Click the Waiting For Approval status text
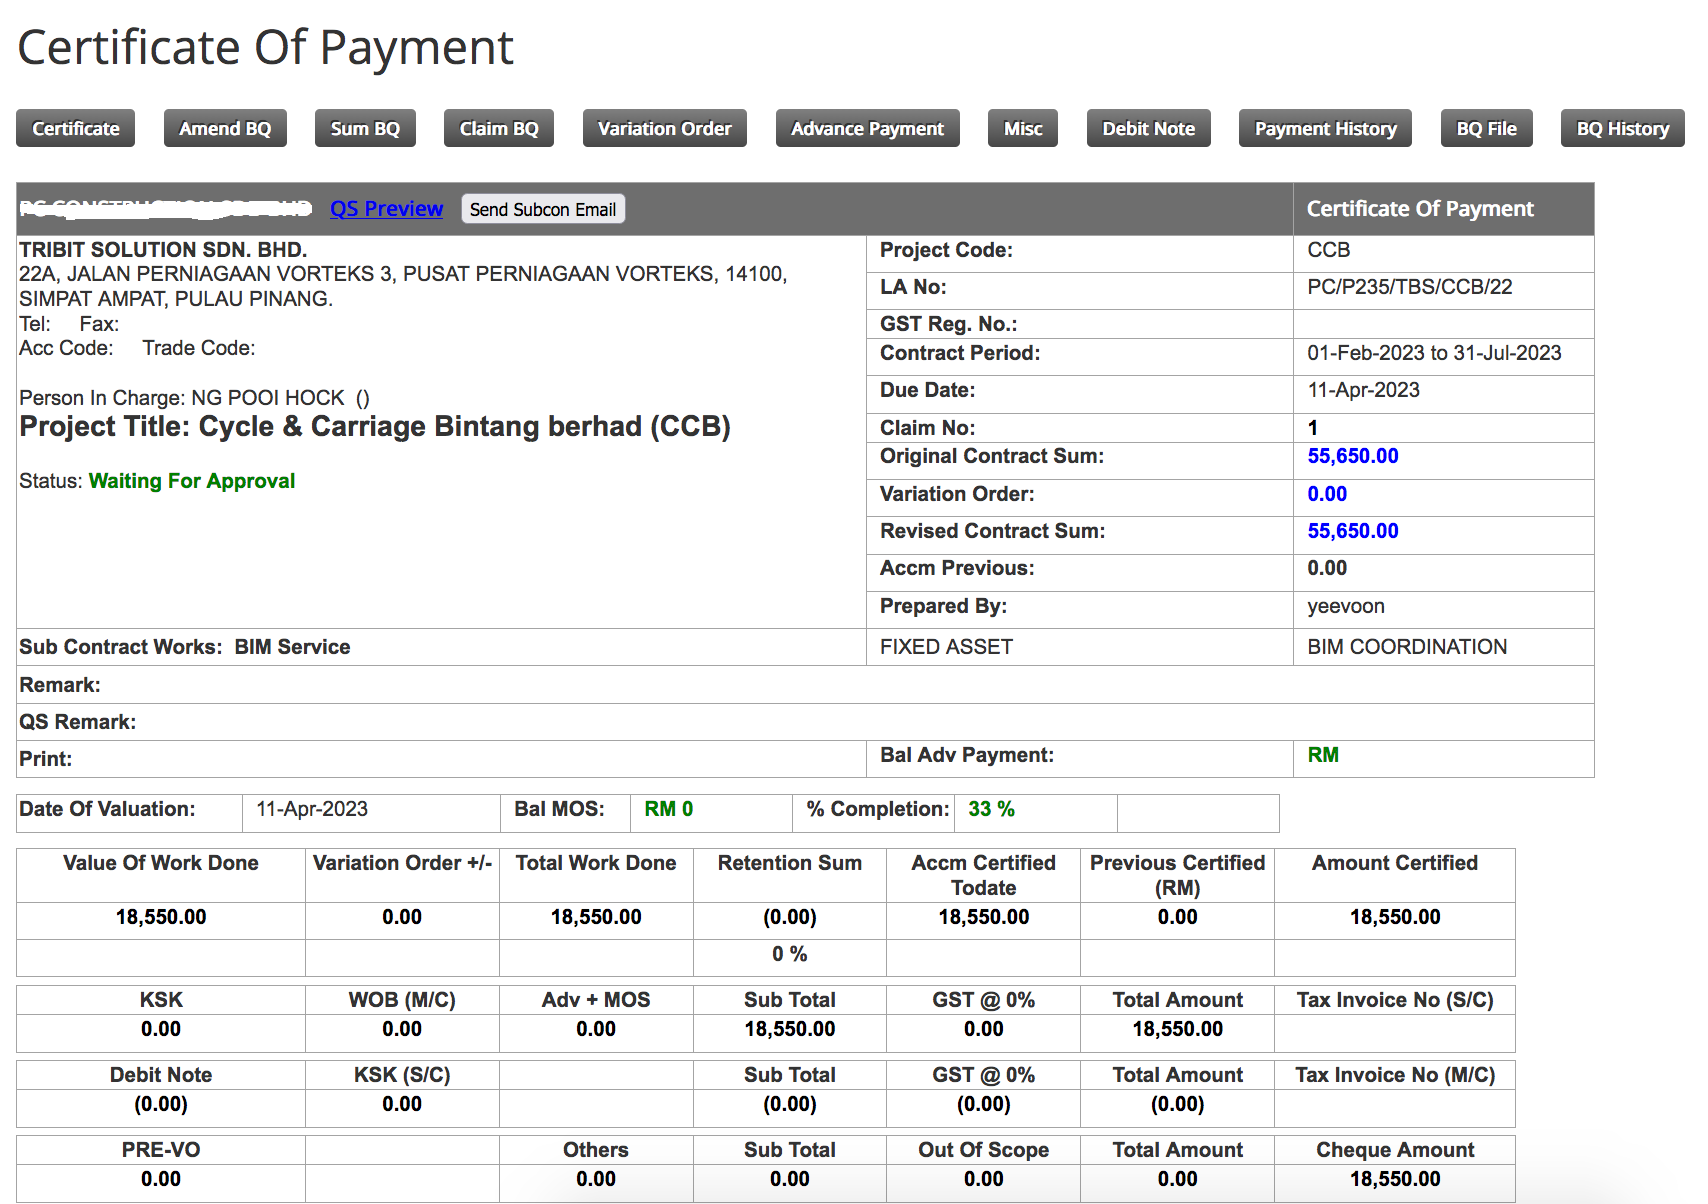 click(x=192, y=481)
